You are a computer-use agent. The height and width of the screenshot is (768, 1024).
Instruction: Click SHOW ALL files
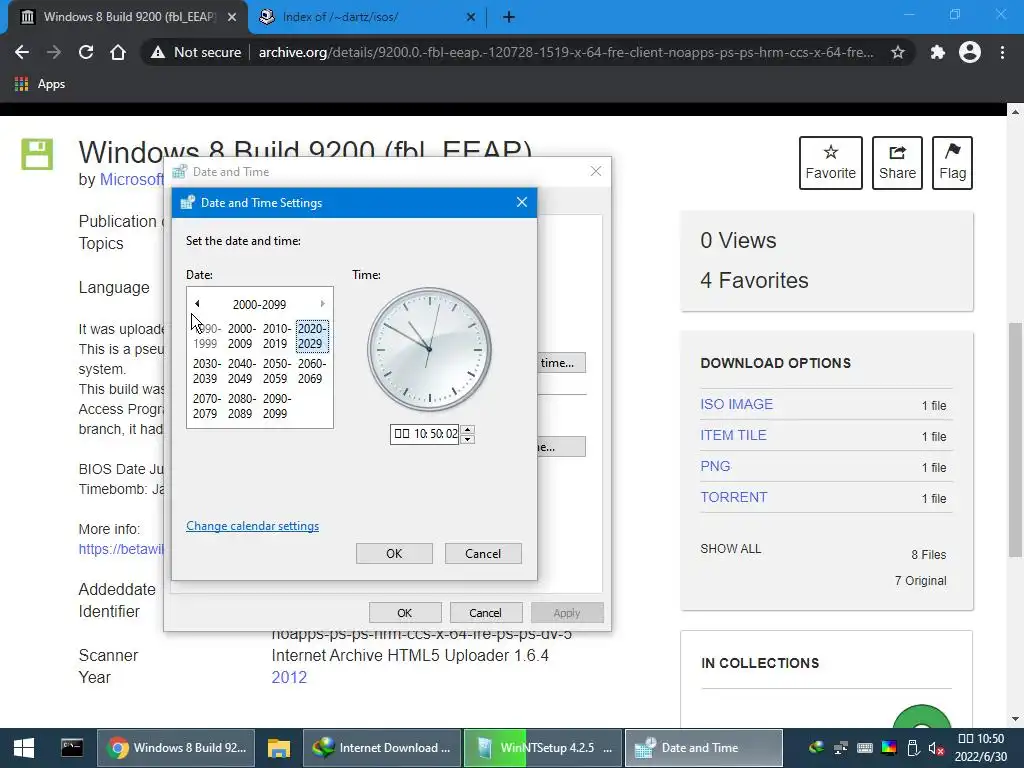[x=730, y=549]
